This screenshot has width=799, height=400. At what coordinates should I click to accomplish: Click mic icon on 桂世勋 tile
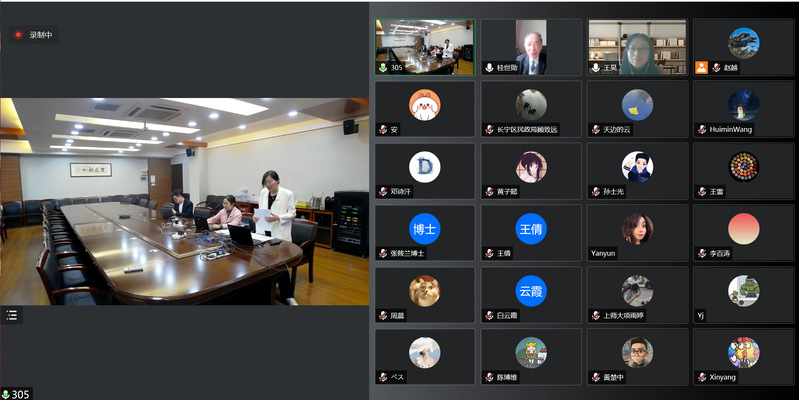pos(489,67)
